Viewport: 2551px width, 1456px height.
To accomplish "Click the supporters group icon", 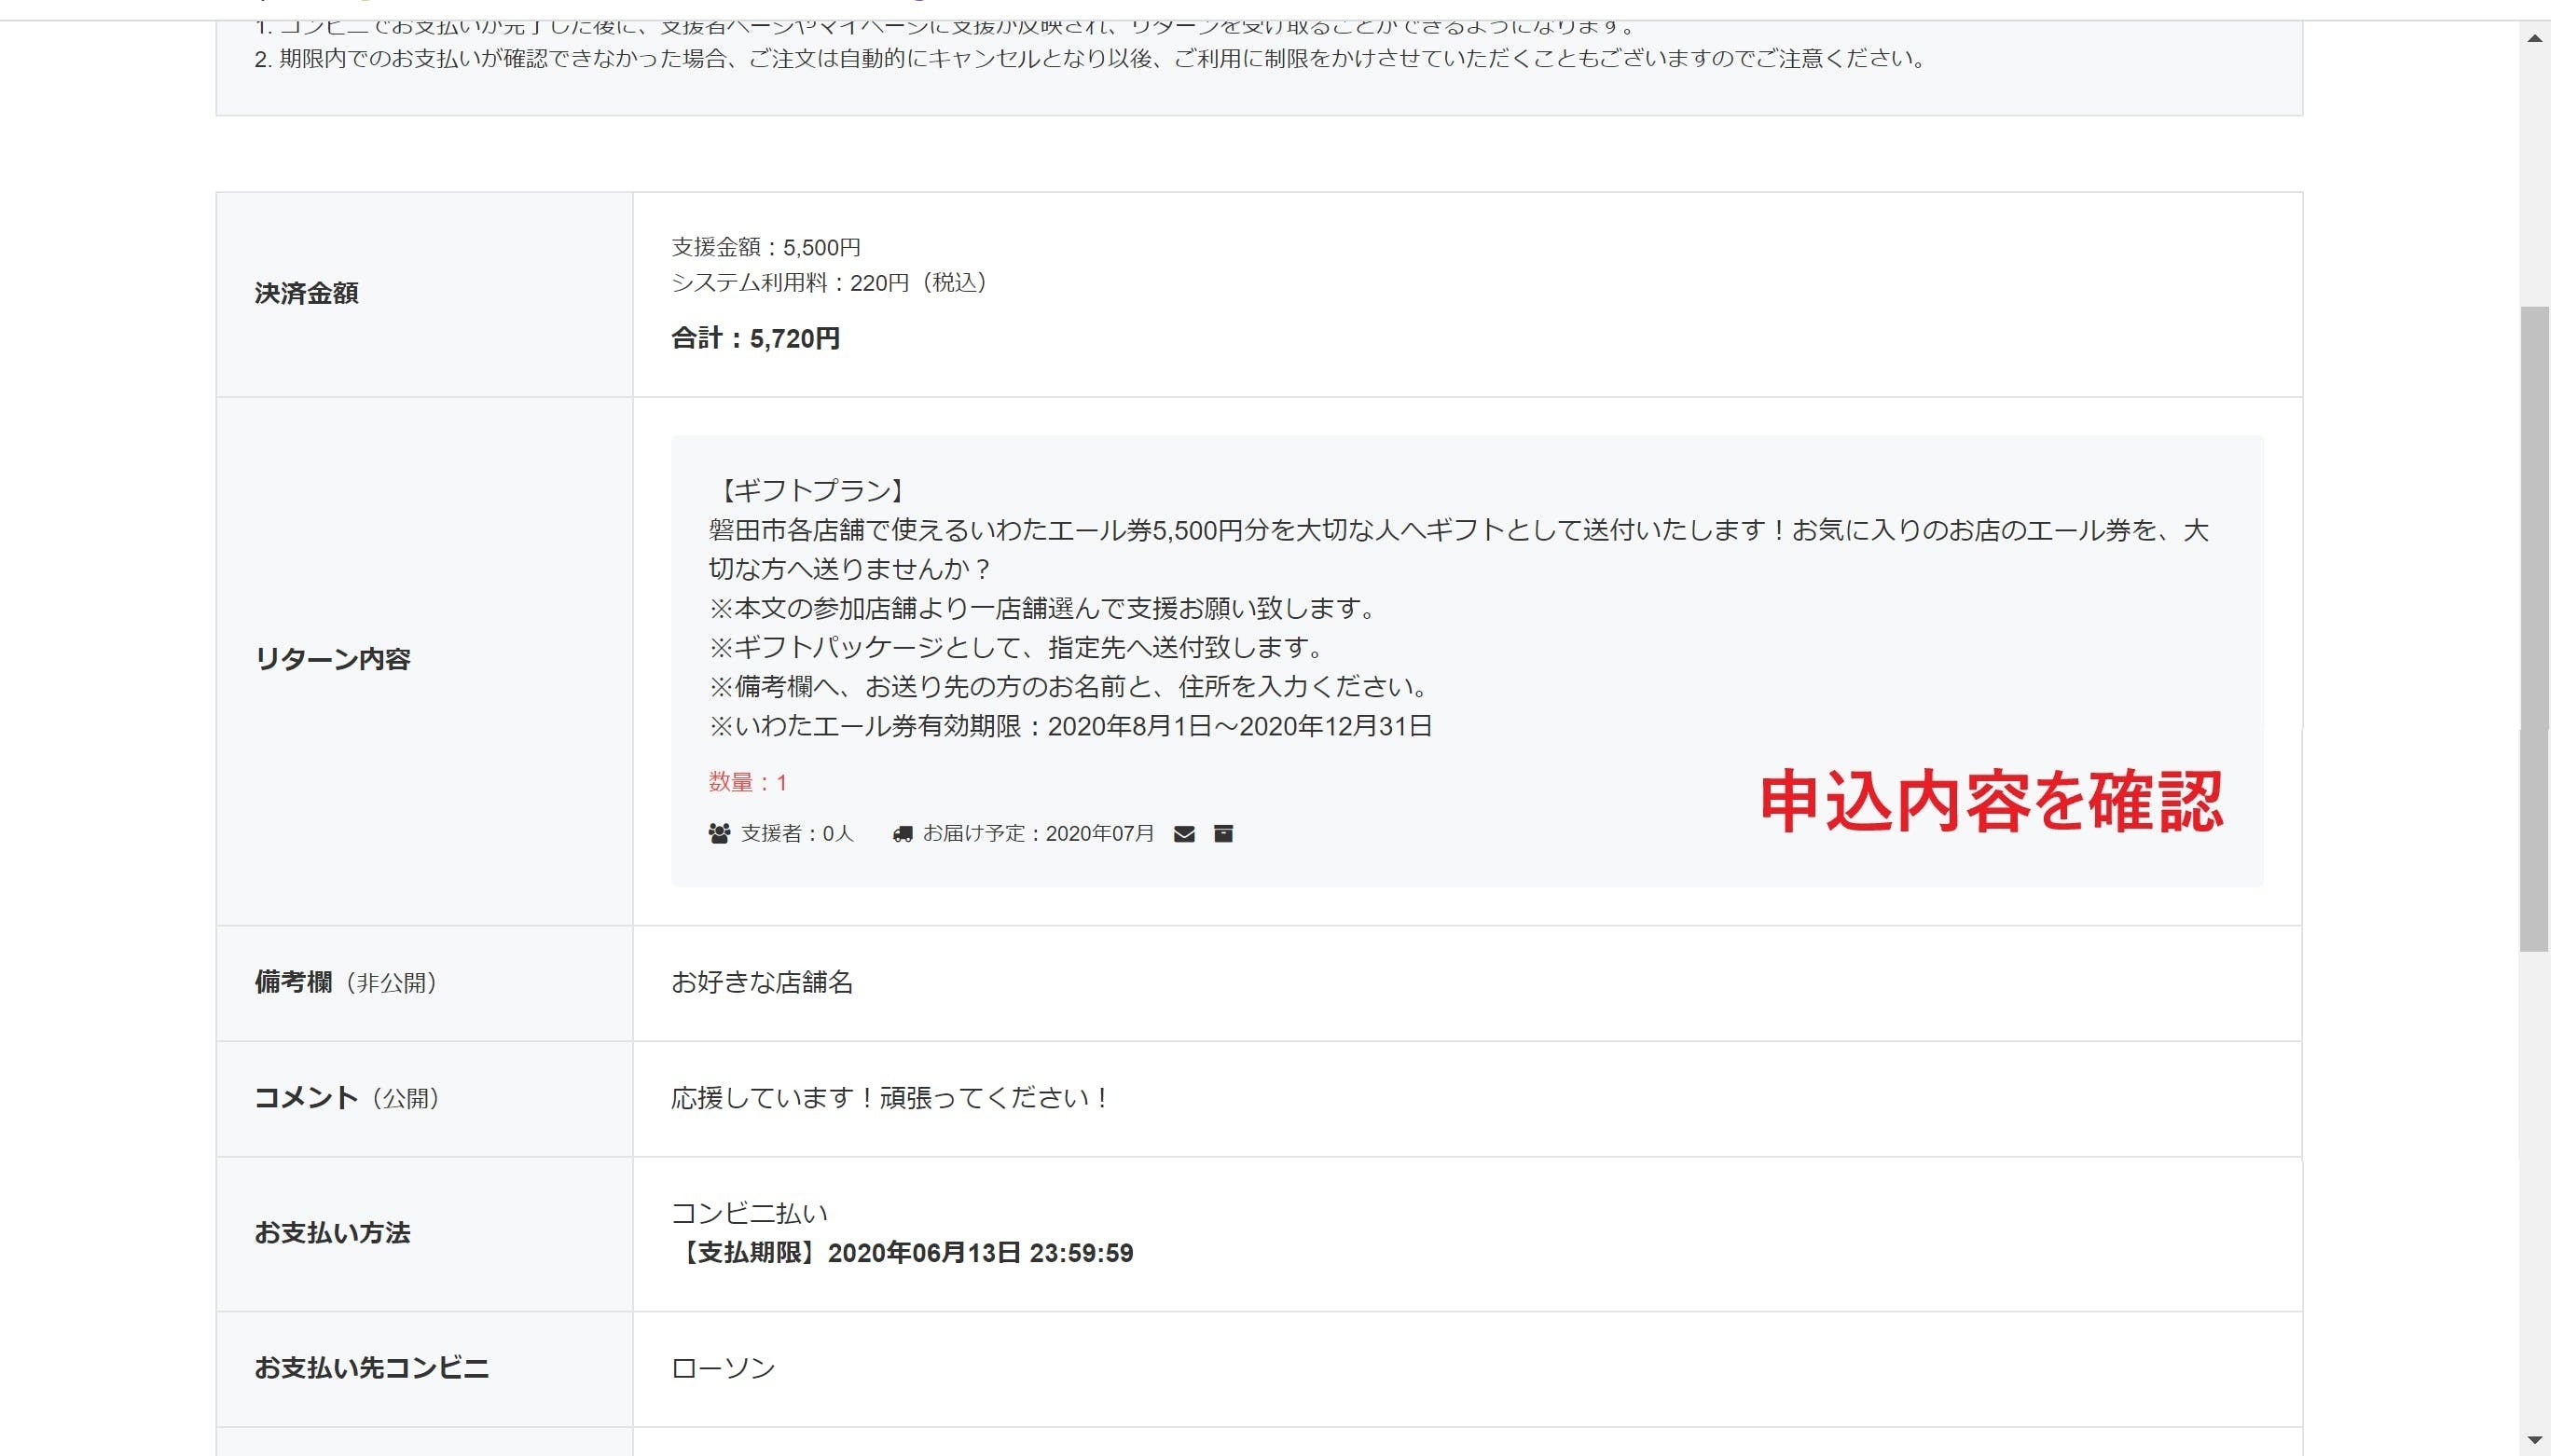I will pyautogui.click(x=718, y=833).
